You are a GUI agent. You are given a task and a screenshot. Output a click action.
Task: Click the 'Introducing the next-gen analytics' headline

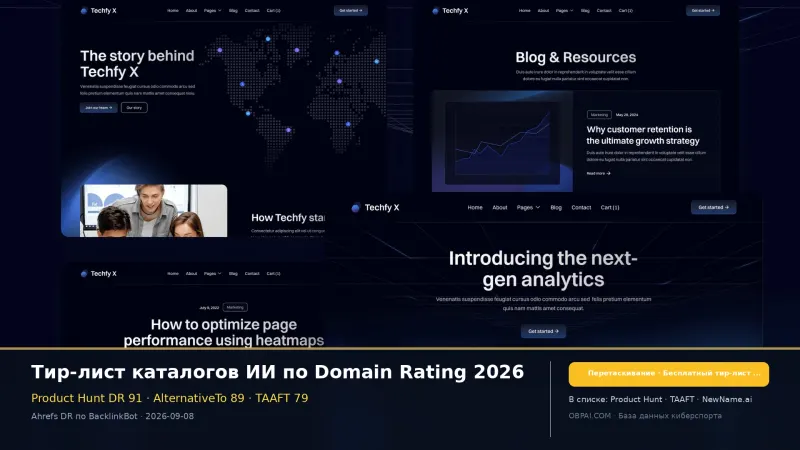tap(543, 269)
